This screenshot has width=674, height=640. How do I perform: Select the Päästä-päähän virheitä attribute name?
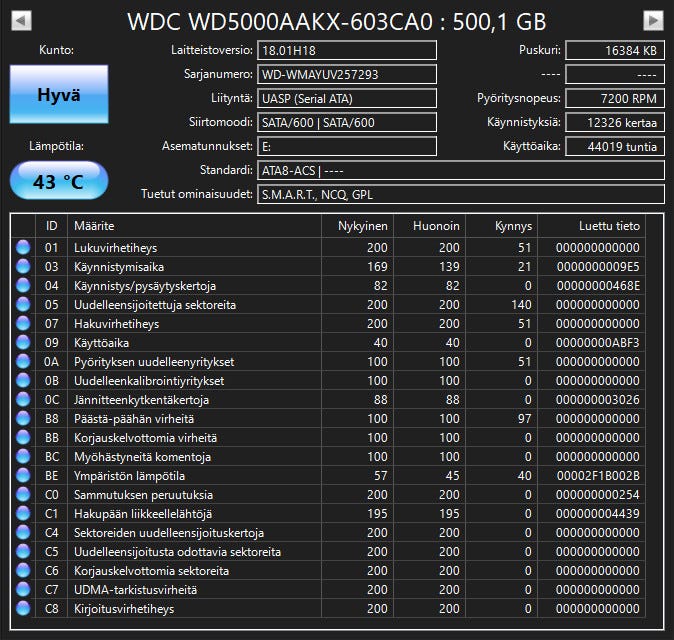coord(134,419)
